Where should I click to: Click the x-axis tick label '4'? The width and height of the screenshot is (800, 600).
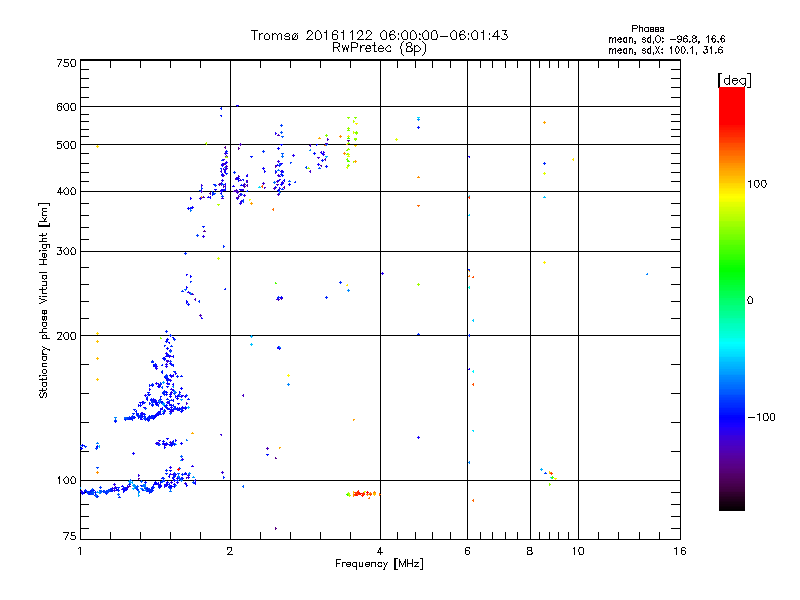click(380, 551)
